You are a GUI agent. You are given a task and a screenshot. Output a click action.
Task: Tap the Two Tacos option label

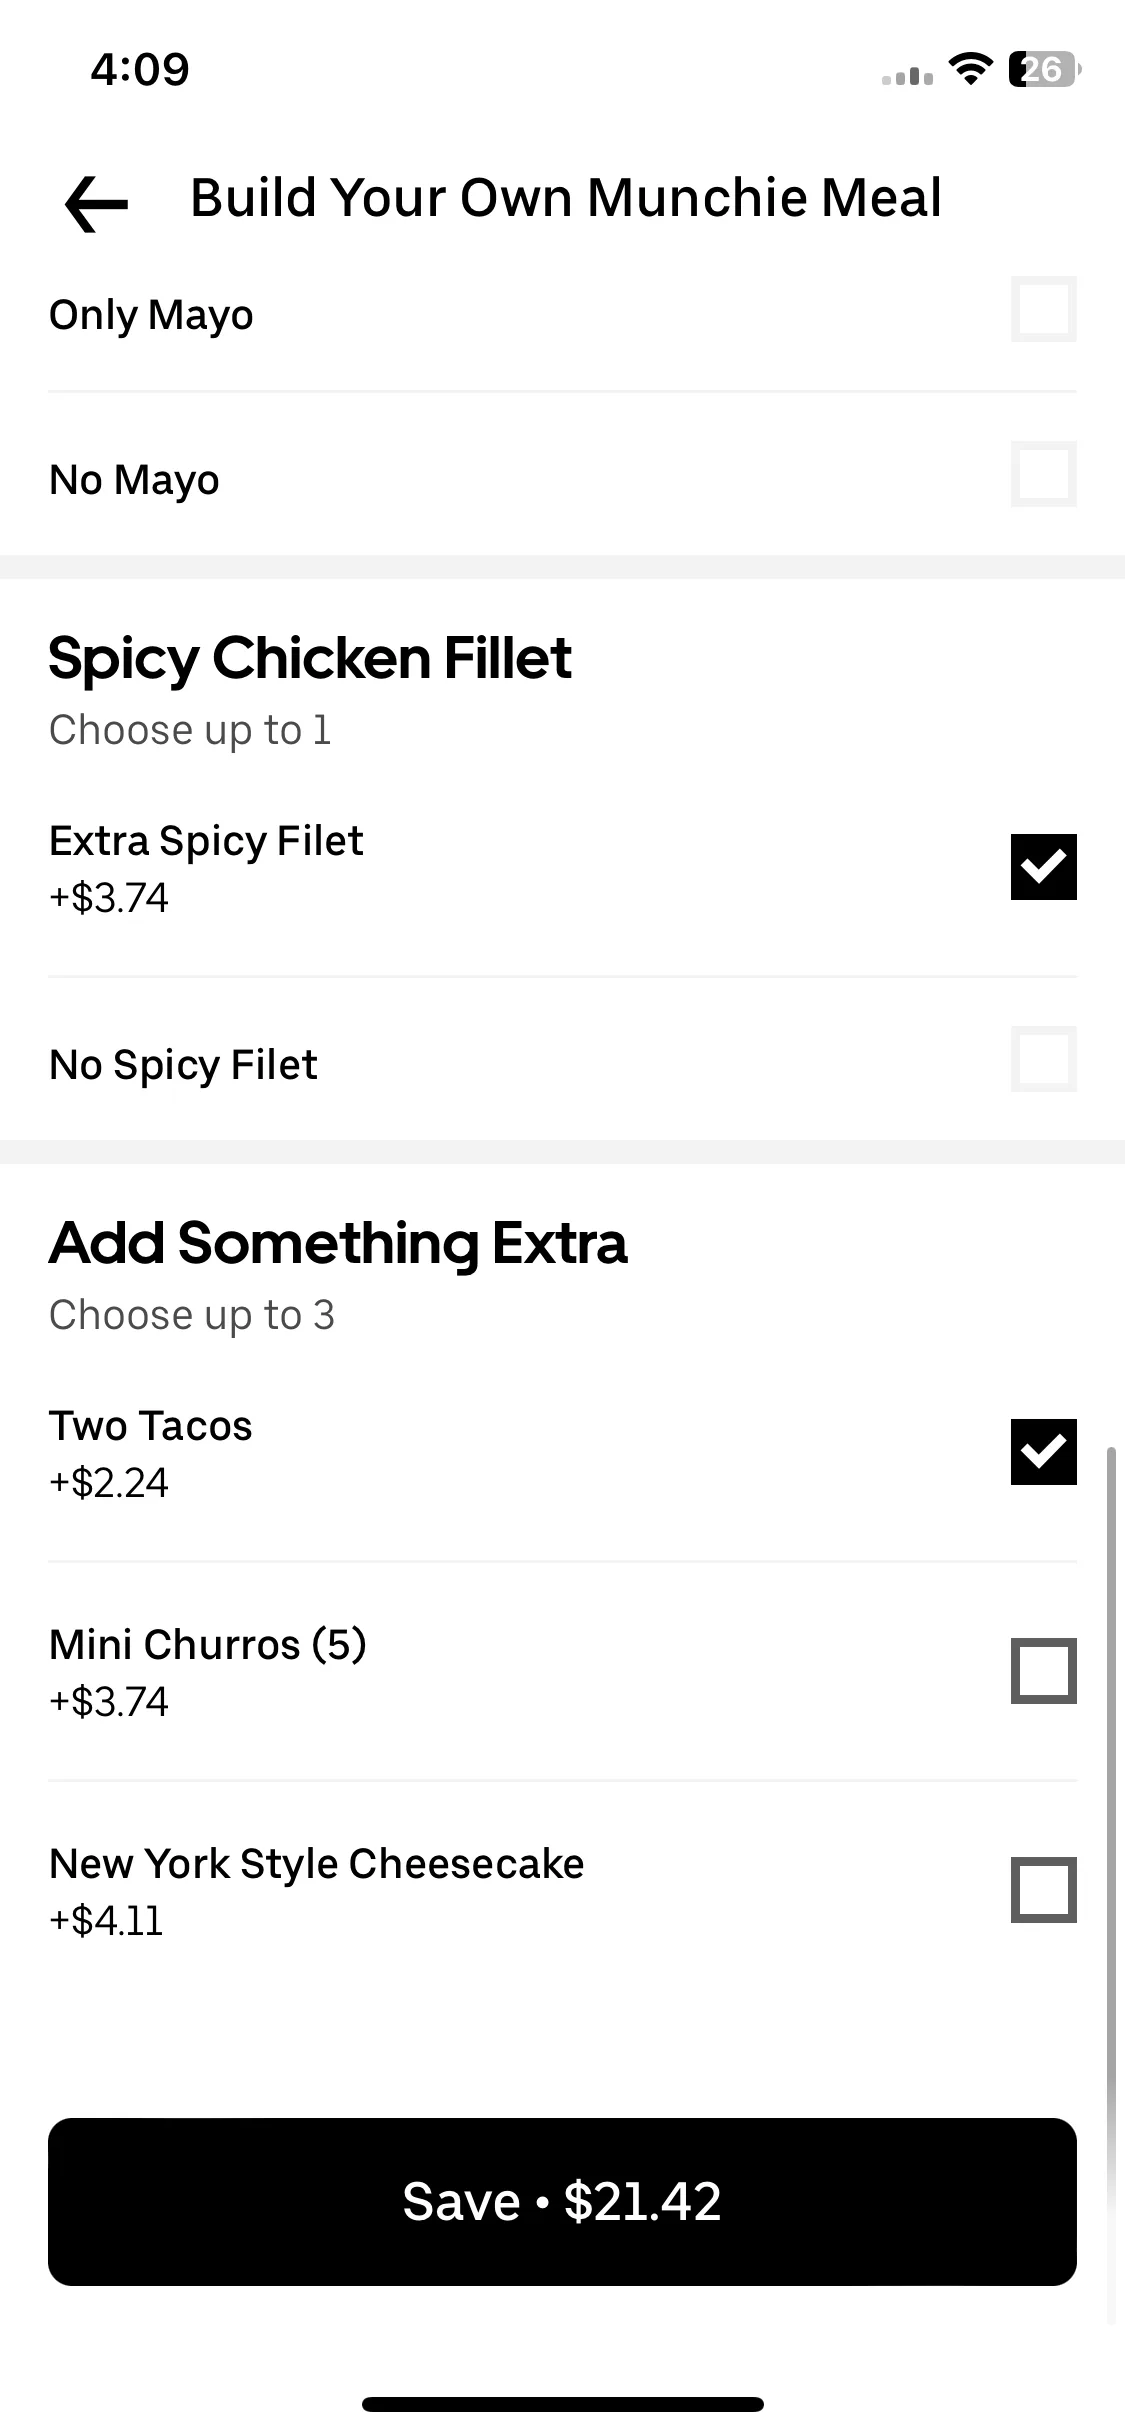point(151,1426)
